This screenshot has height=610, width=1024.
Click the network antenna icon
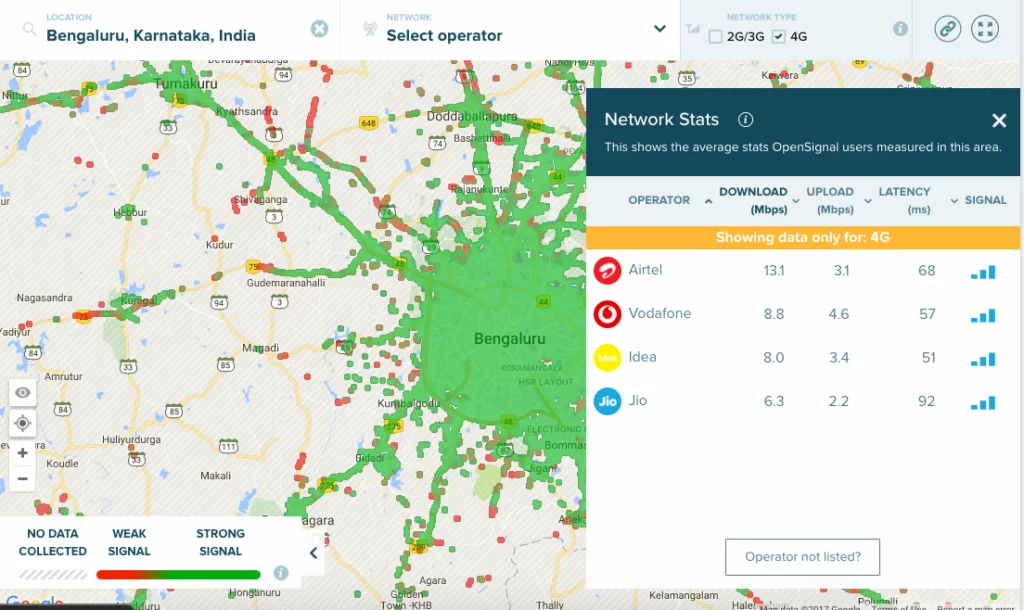pos(370,29)
